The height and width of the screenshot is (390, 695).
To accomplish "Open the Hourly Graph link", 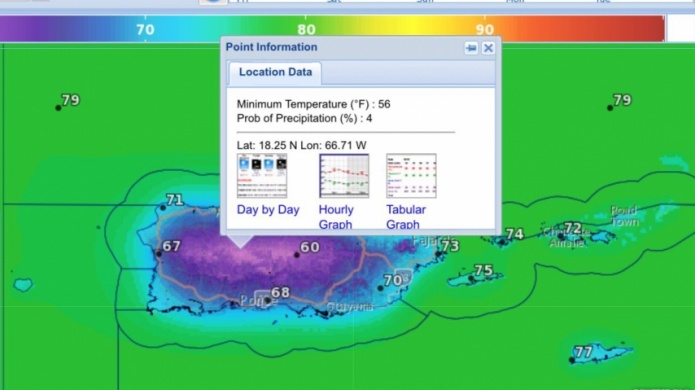I will (336, 217).
